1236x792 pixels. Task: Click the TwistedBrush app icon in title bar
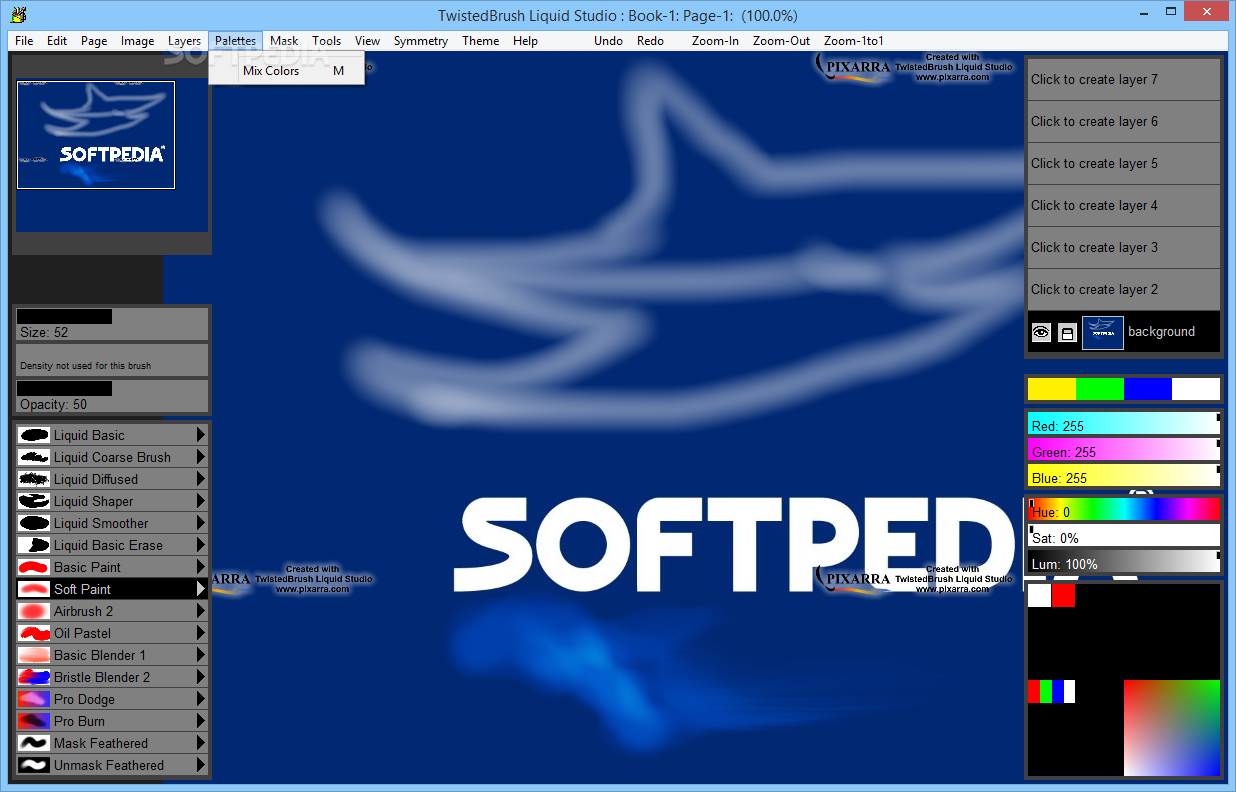pos(17,14)
